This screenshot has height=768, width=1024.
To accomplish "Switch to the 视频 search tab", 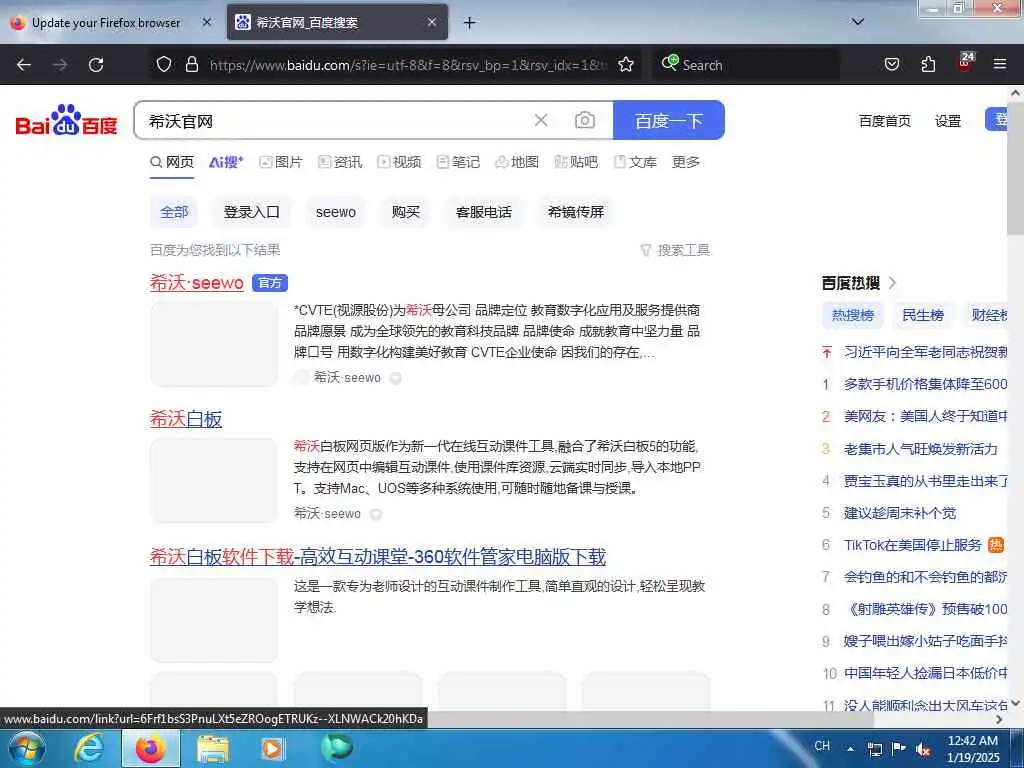I will (x=400, y=162).
